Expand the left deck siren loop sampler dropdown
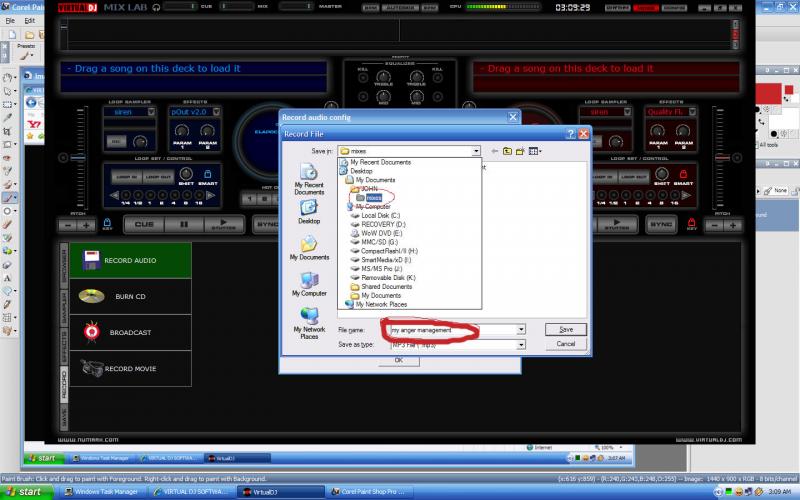Viewport: 800px width, 500px height. [151, 112]
